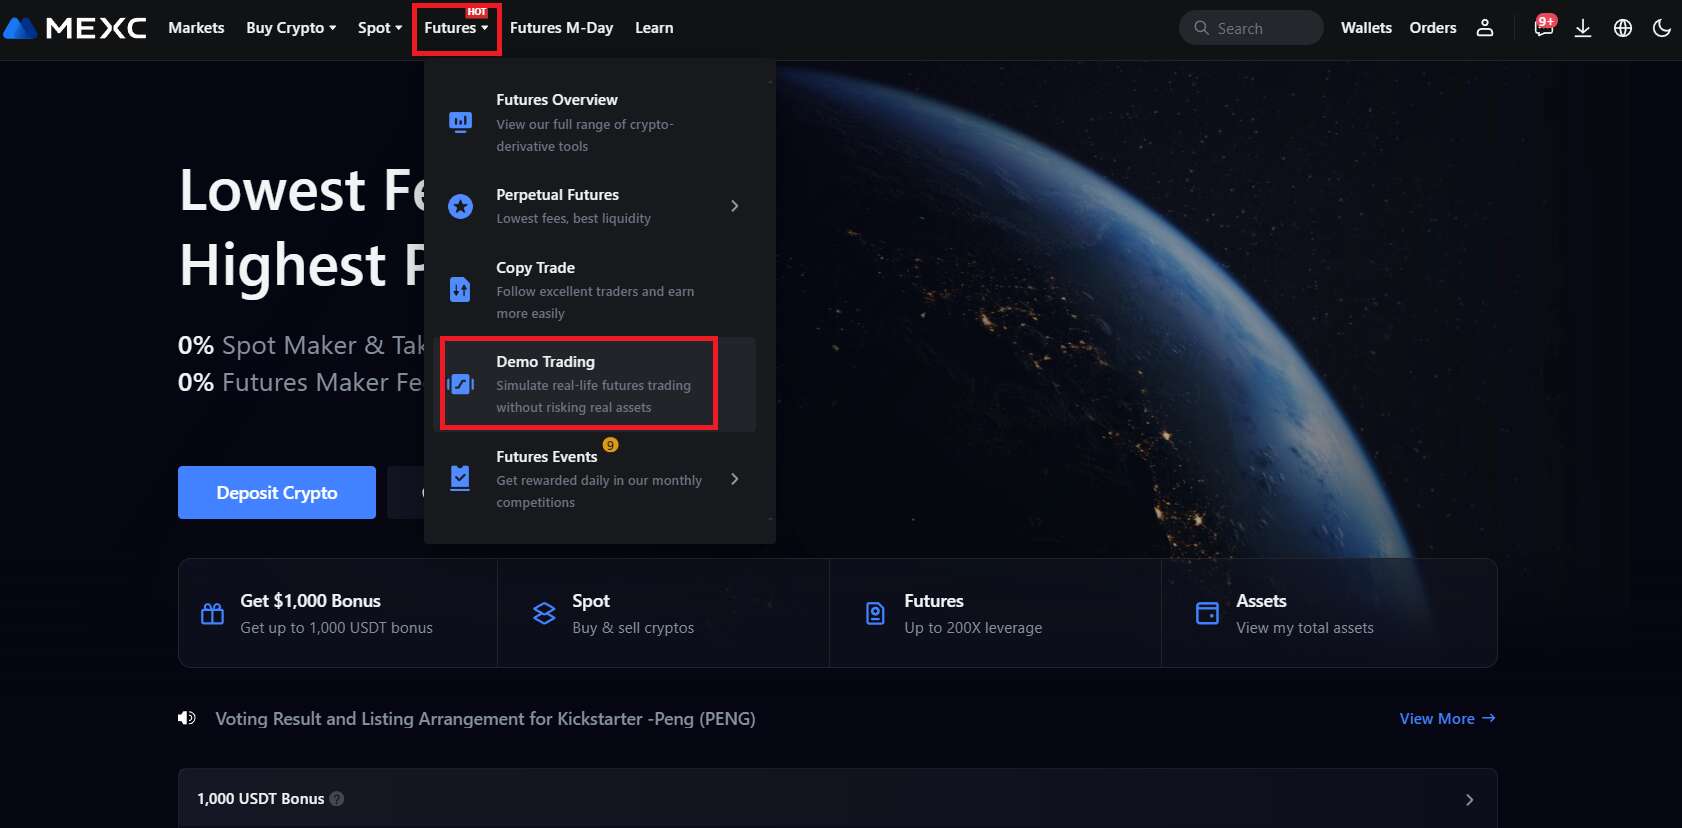The width and height of the screenshot is (1682, 828).
Task: Click the MEXC logo
Action: pyautogui.click(x=75, y=28)
